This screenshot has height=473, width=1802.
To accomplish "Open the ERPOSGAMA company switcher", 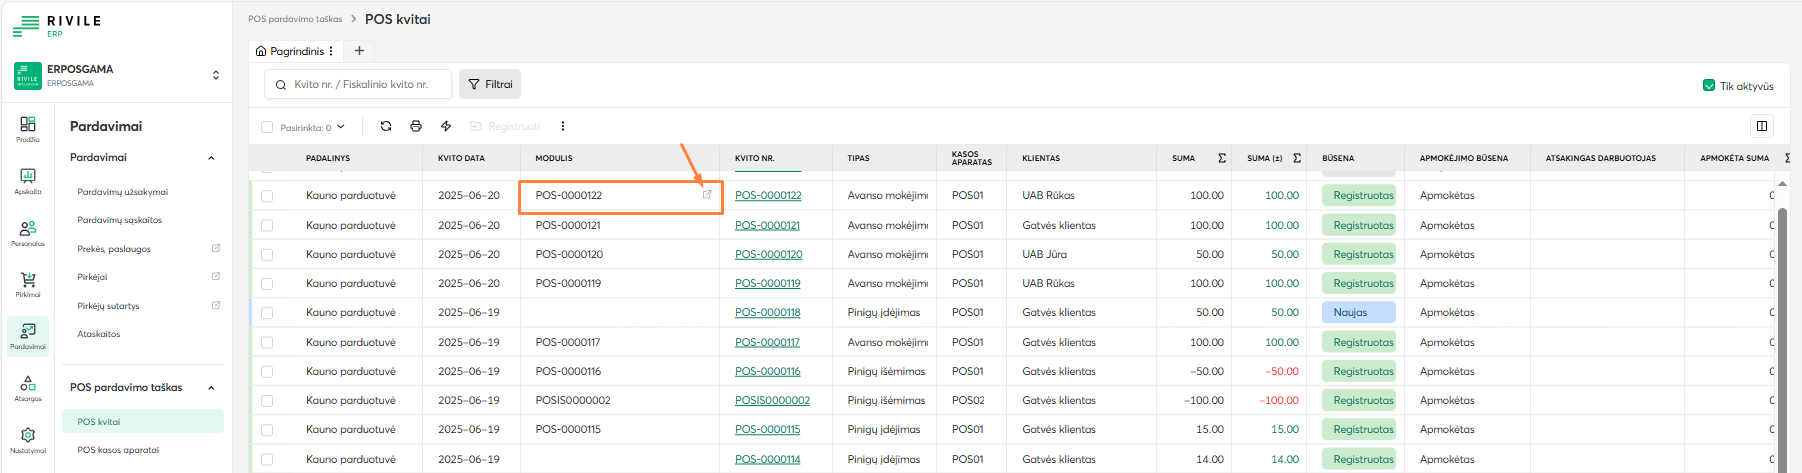I will click(215, 75).
